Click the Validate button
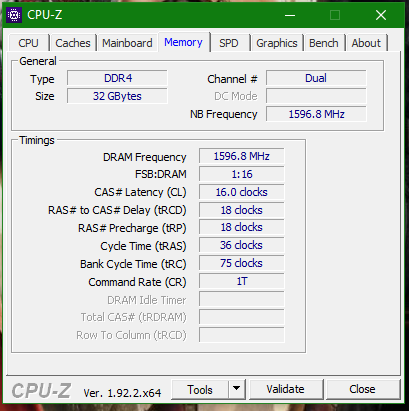 point(286,389)
